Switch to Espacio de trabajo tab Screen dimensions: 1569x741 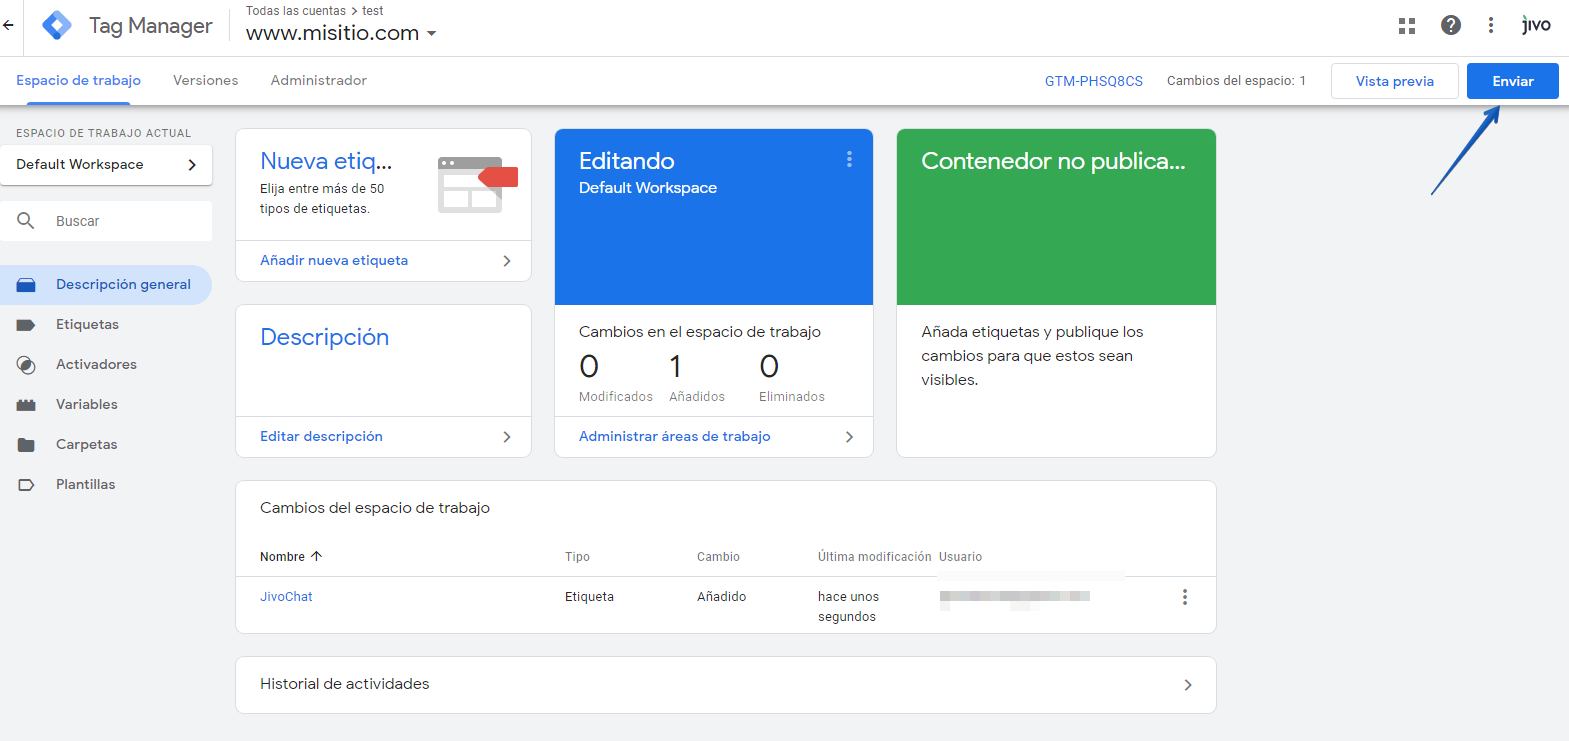(x=78, y=80)
